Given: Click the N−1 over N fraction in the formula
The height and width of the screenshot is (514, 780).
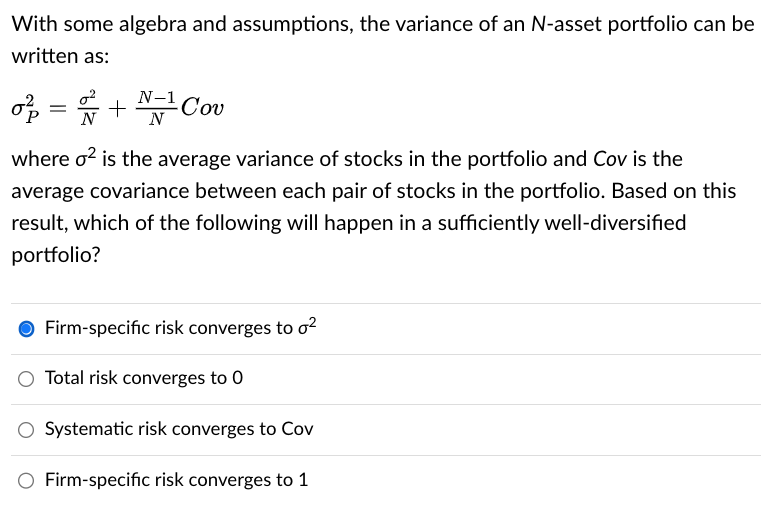Looking at the screenshot, I should (156, 108).
